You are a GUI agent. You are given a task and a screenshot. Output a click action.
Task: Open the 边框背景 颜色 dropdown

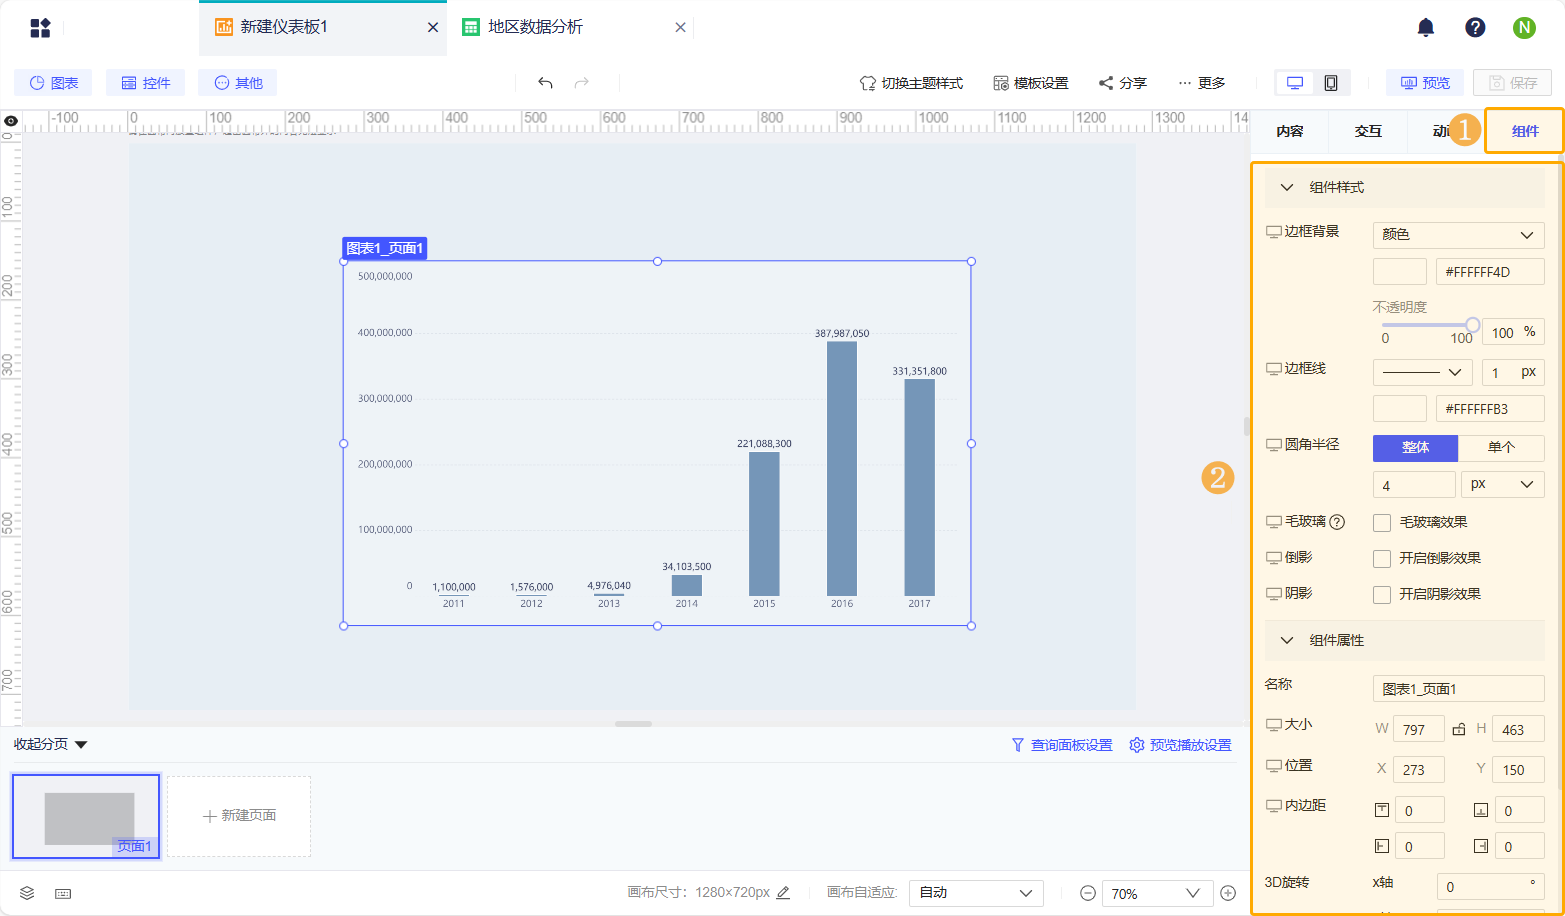pyautogui.click(x=1458, y=235)
